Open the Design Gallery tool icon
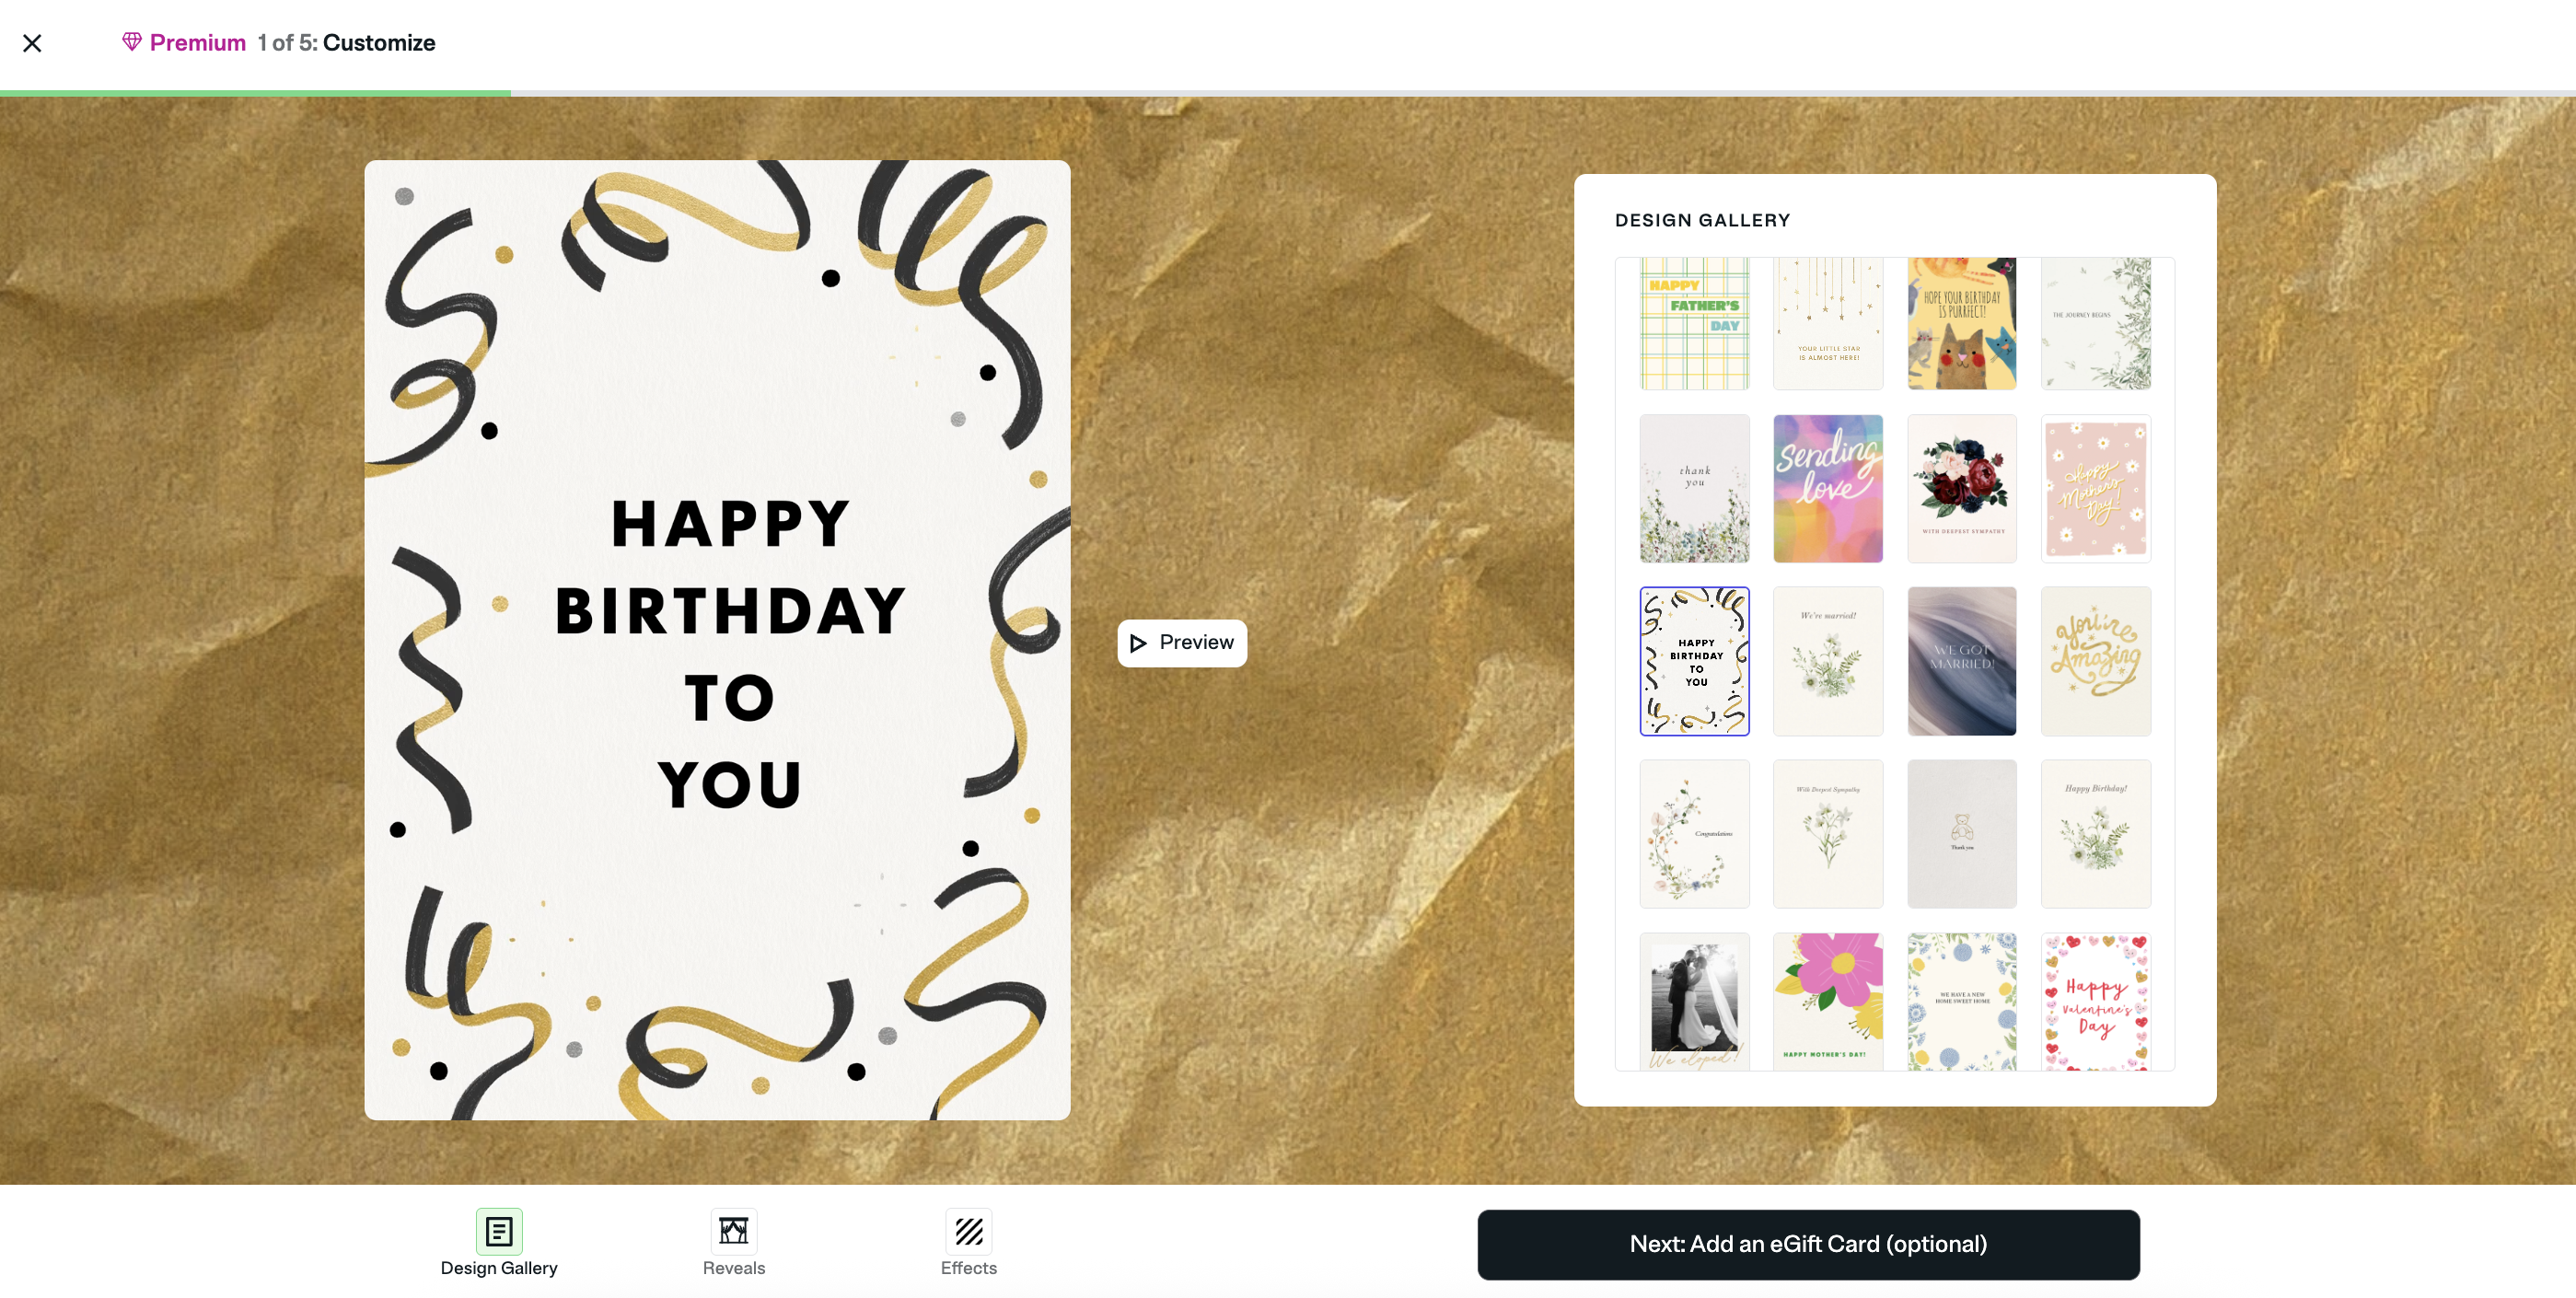The image size is (2576, 1298). (499, 1230)
